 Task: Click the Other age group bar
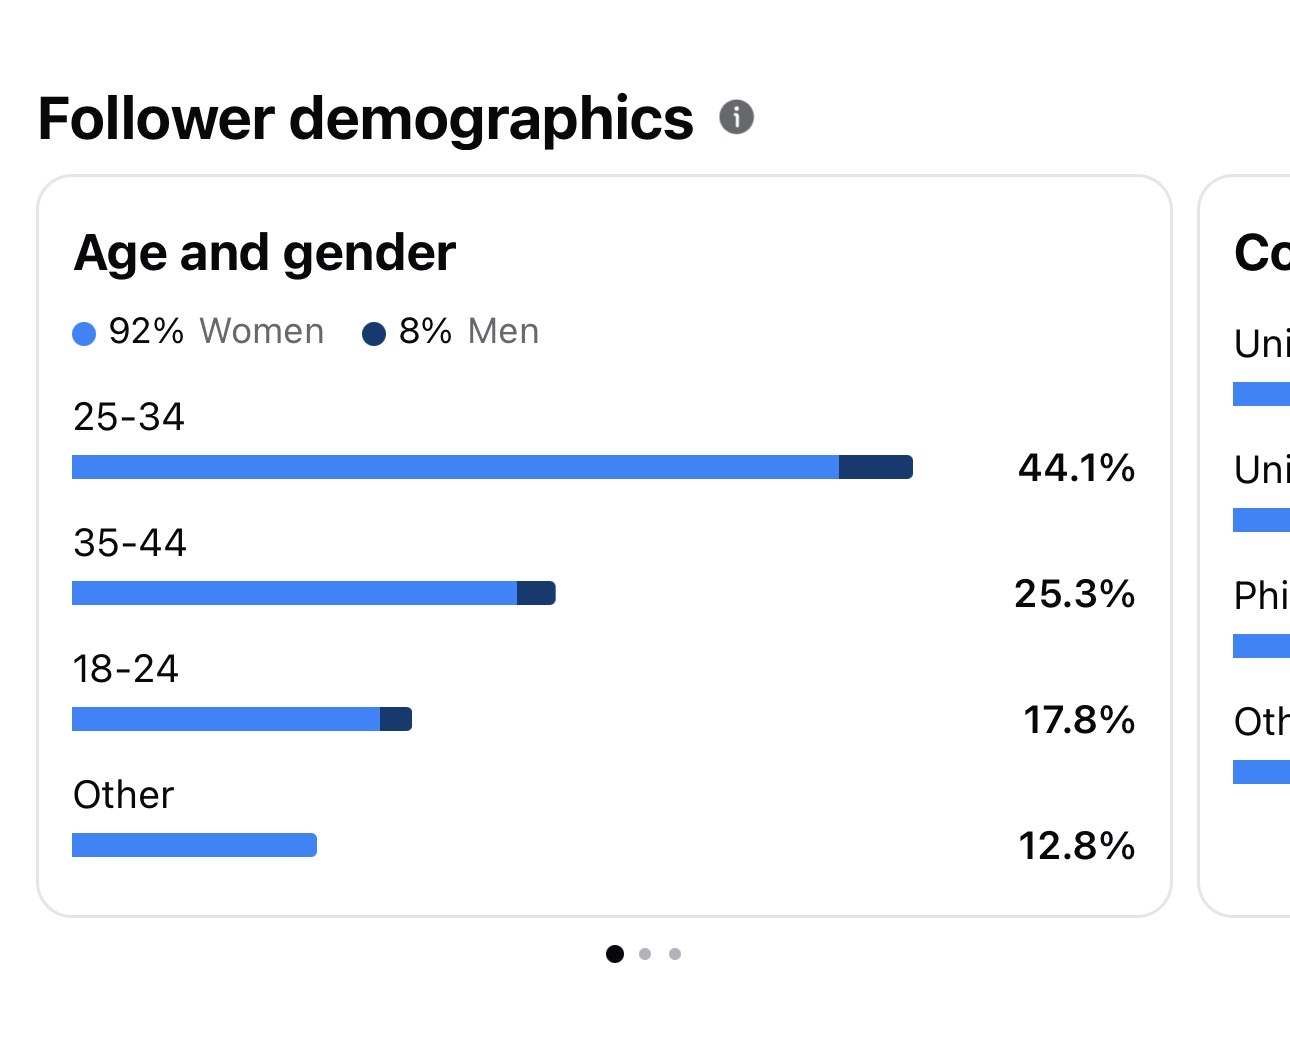[194, 845]
